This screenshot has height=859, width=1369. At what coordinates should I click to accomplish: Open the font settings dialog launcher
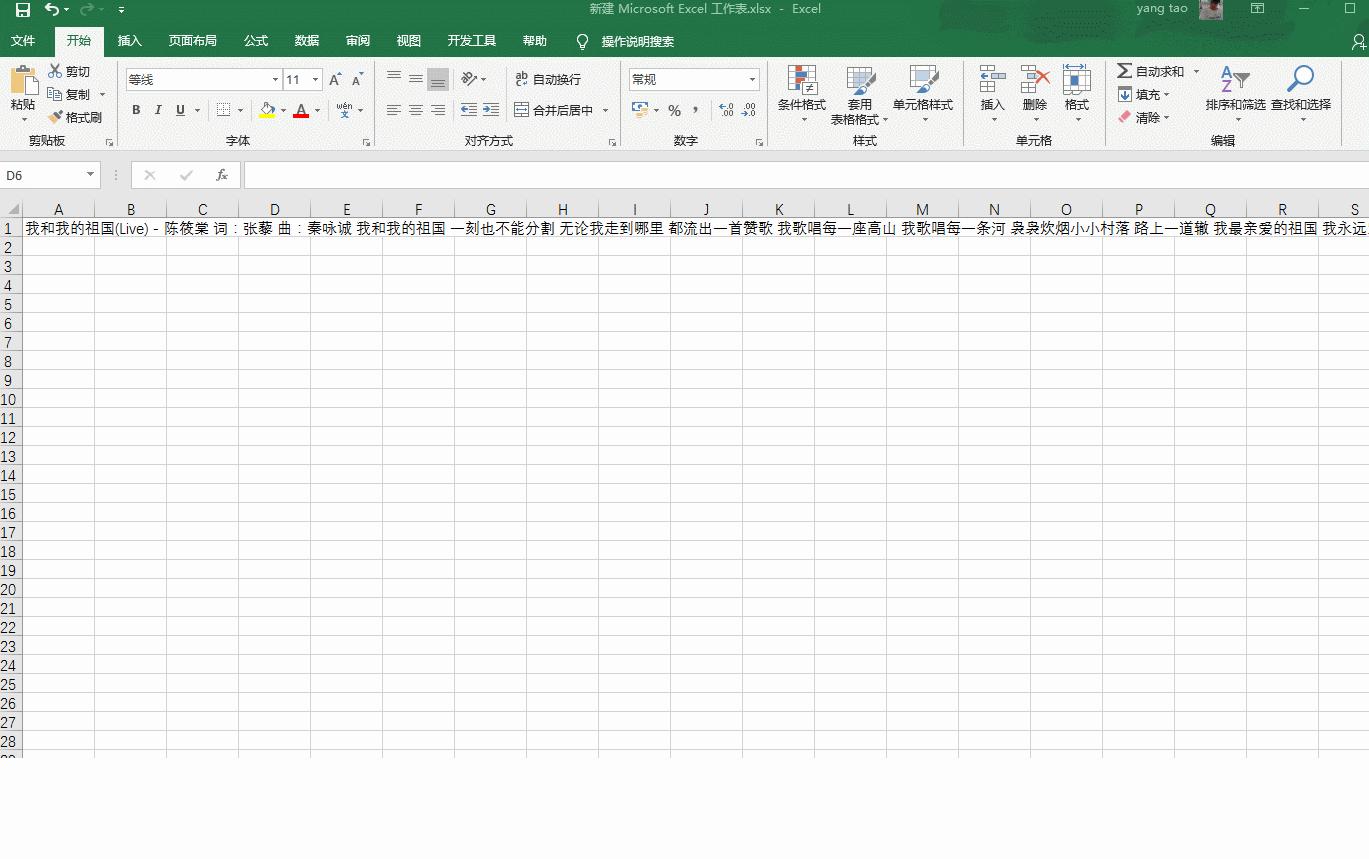tap(366, 142)
